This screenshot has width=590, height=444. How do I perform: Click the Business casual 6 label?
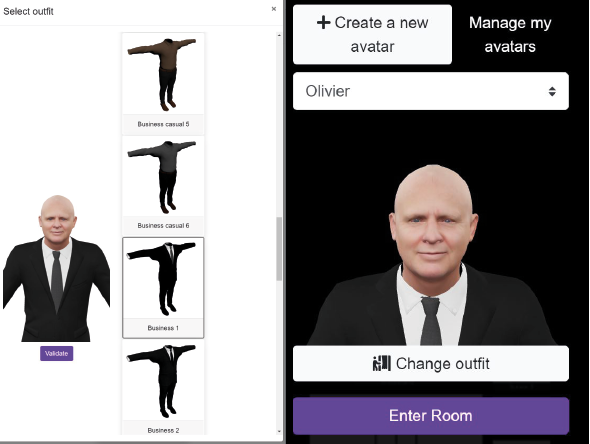pyautogui.click(x=163, y=226)
